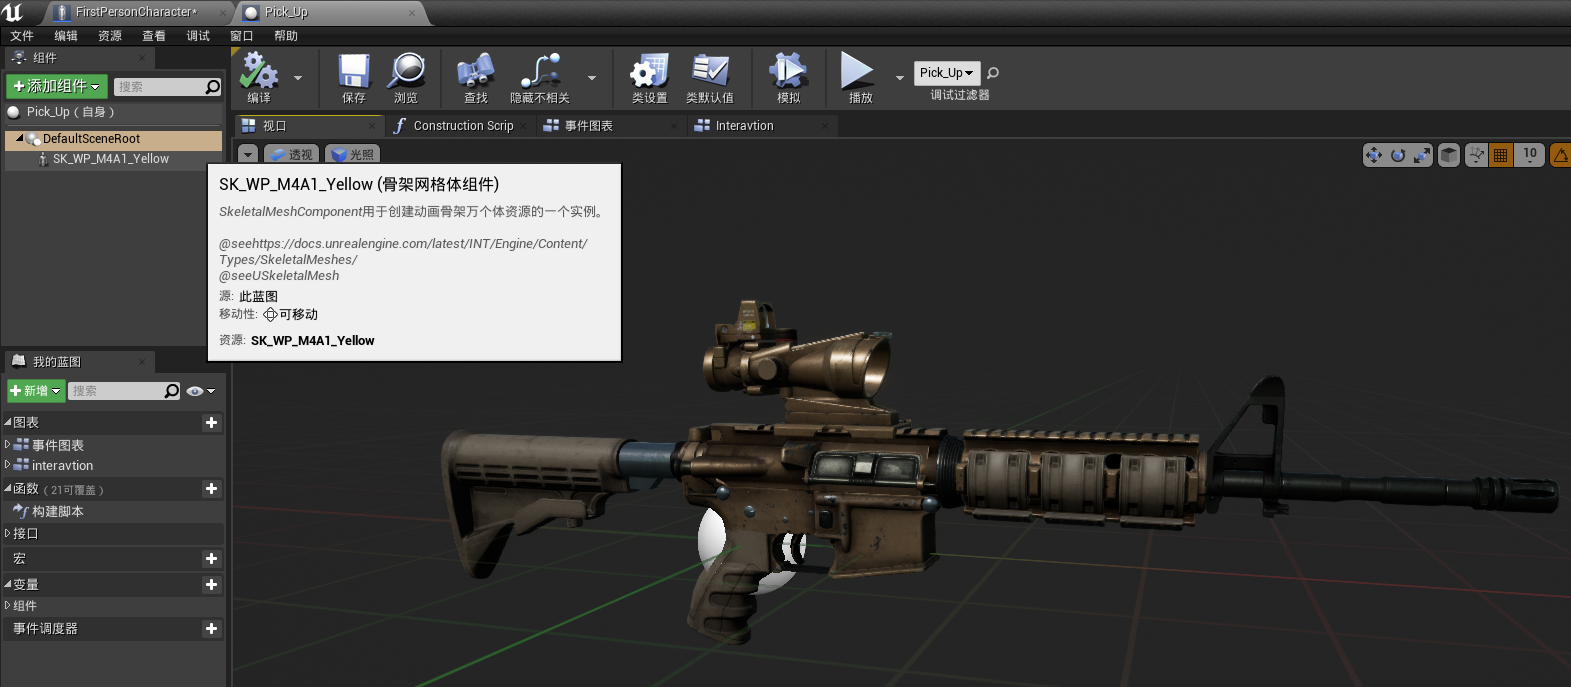Viewport: 1571px width, 687px height.
Task: Switch to the 事件图表 tab
Action: [x=609, y=126]
